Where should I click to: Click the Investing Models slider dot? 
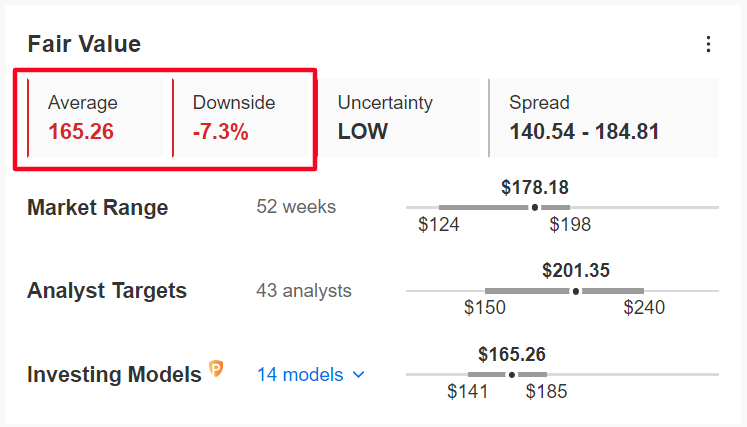click(512, 375)
